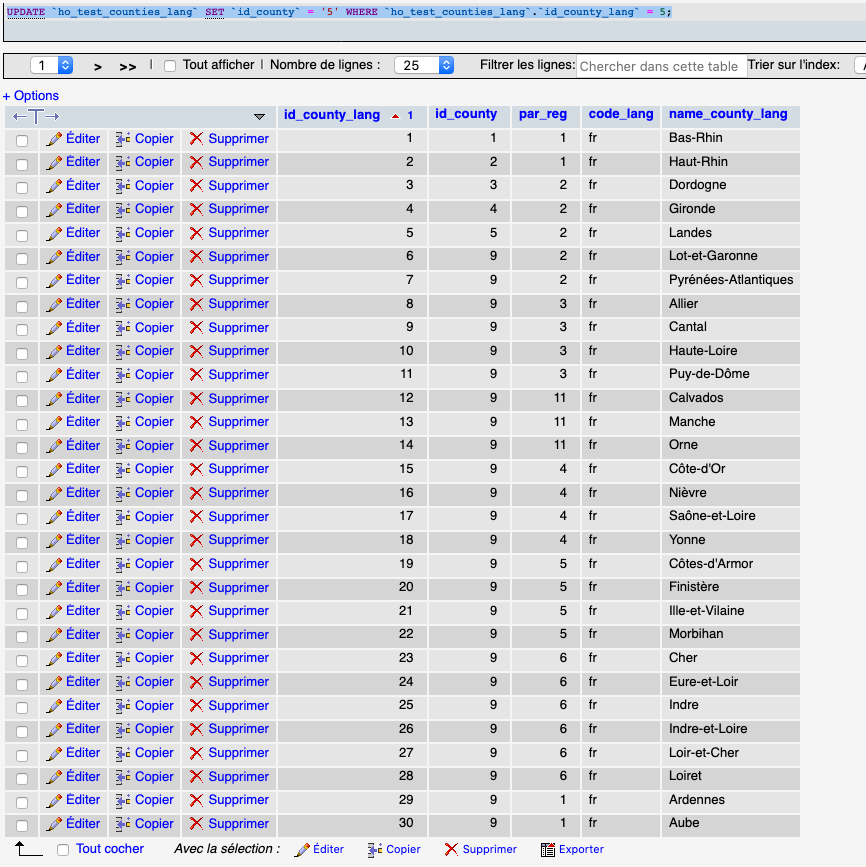Click bottom Supprimer for the selection
866x867 pixels.
489,849
